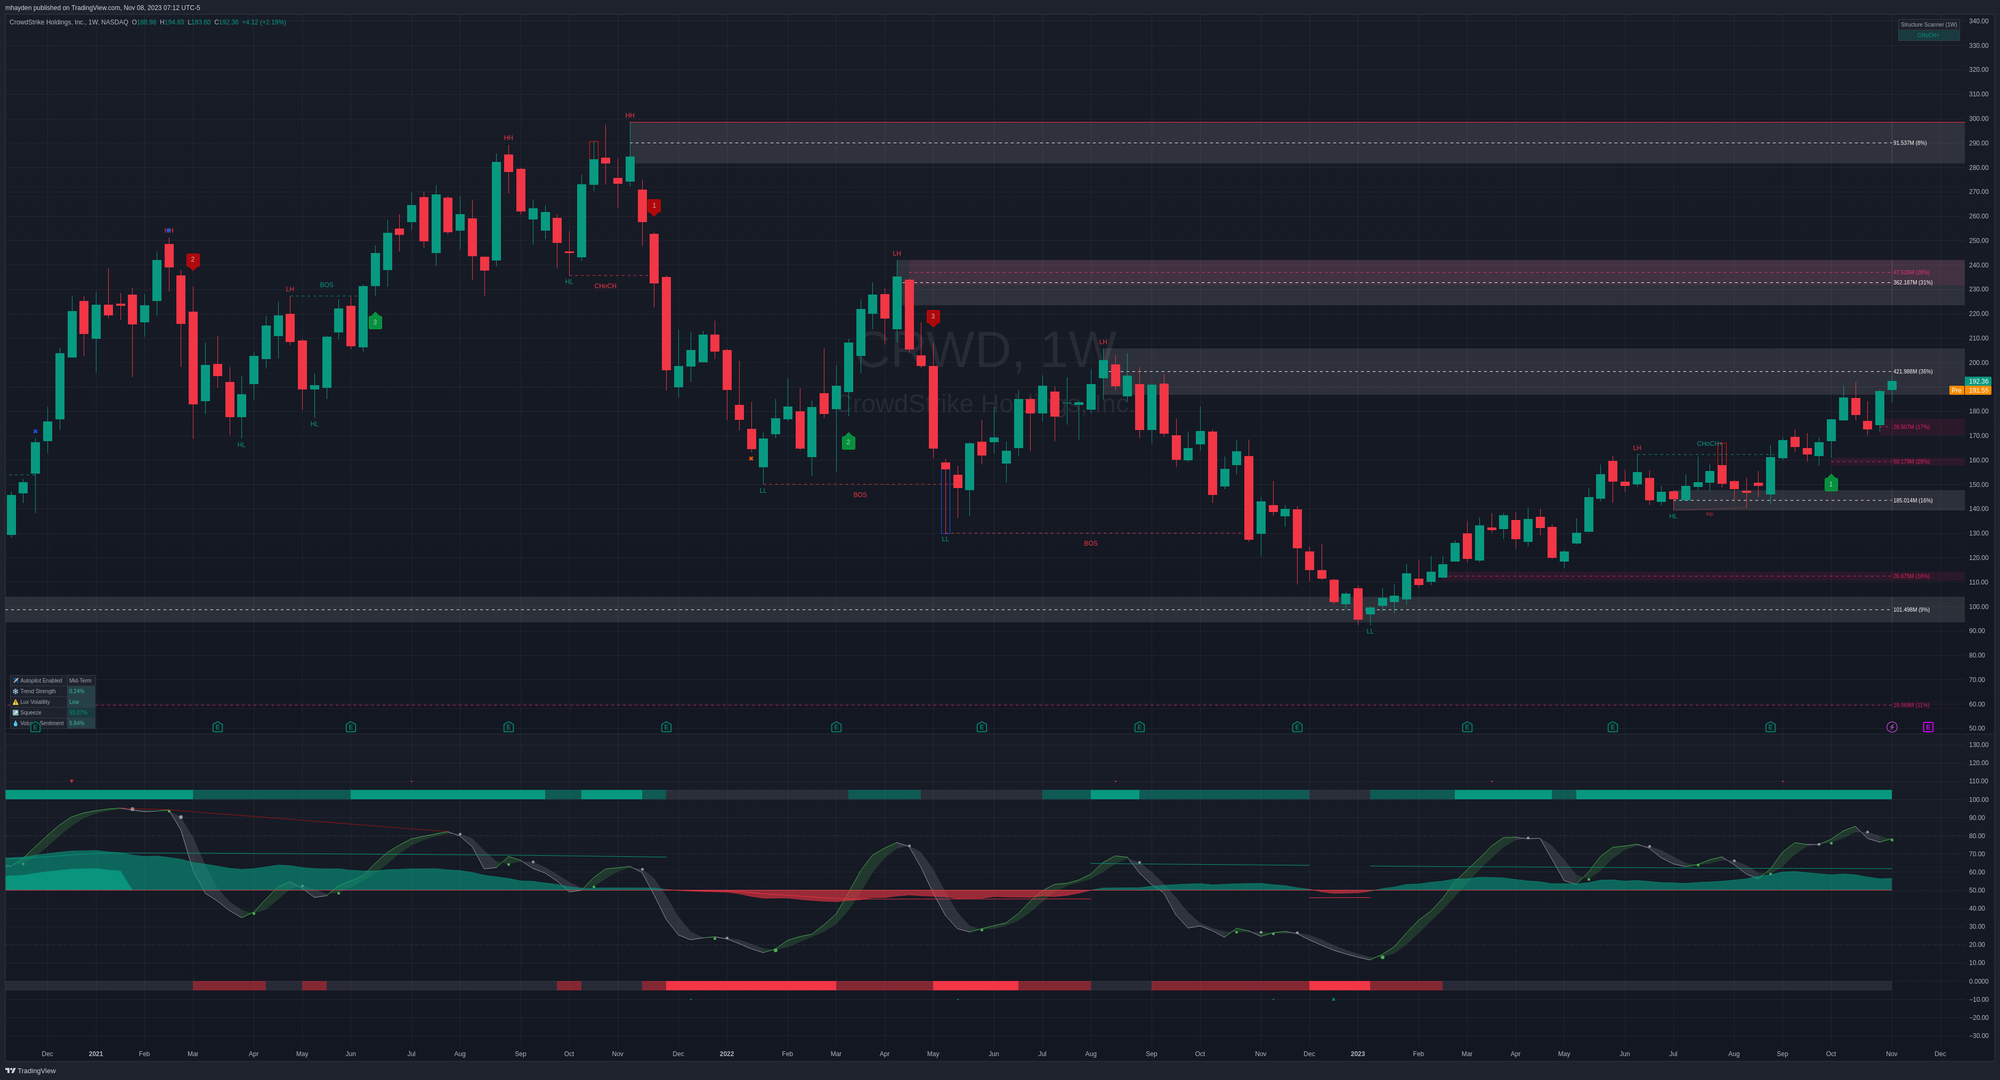Click the orange Pre 191.55 price tag
2000x1080 pixels.
tap(1970, 390)
